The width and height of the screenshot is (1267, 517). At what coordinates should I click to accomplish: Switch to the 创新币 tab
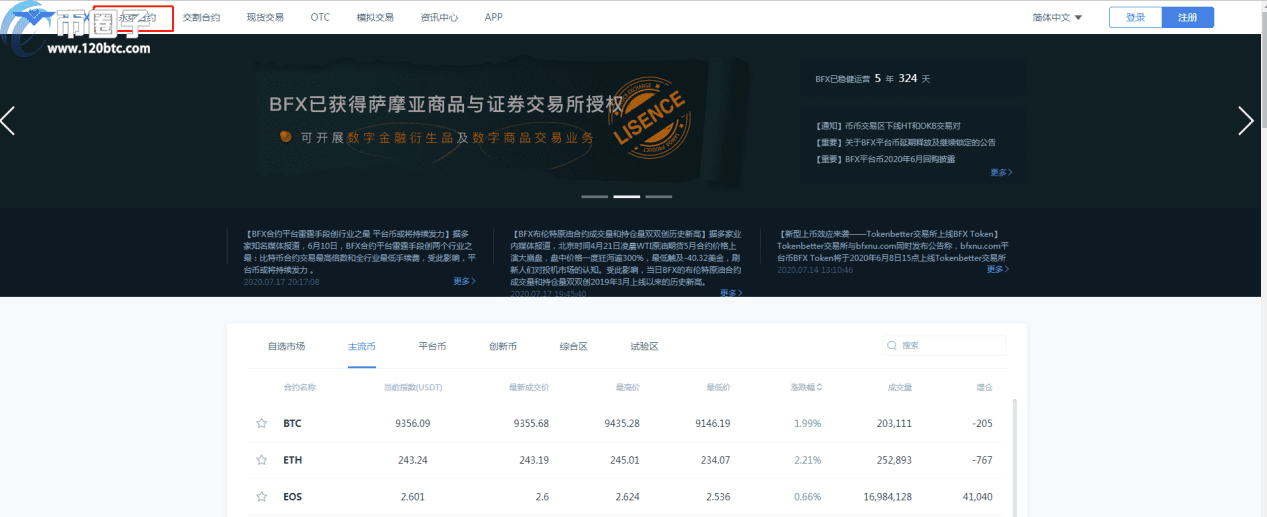click(503, 346)
